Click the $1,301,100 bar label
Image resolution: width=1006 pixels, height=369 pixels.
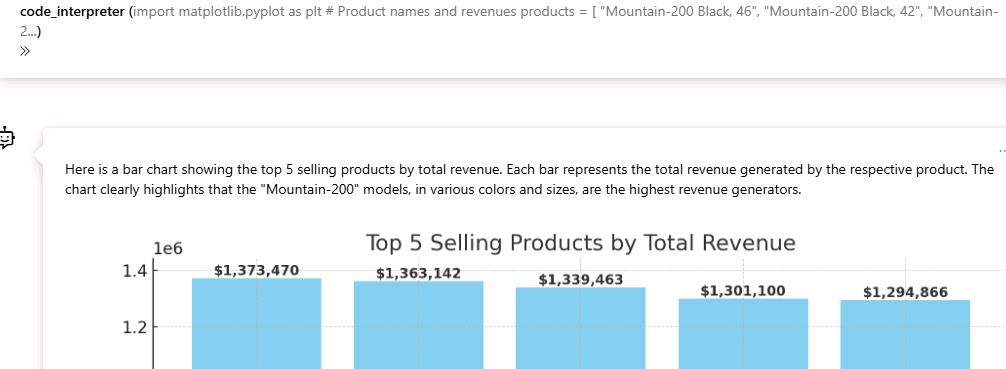[743, 291]
